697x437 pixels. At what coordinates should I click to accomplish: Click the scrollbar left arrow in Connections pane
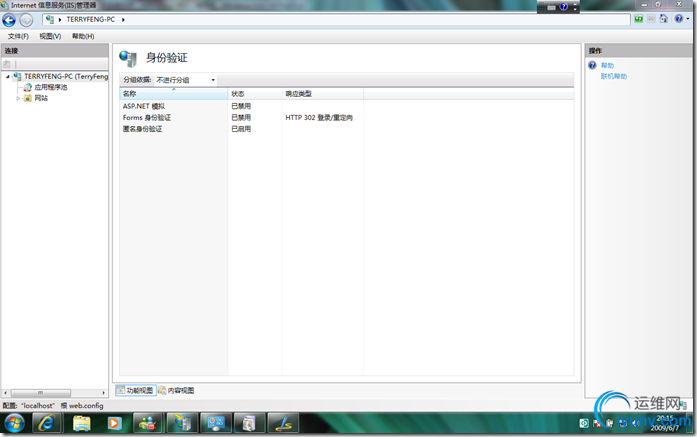tap(5, 393)
